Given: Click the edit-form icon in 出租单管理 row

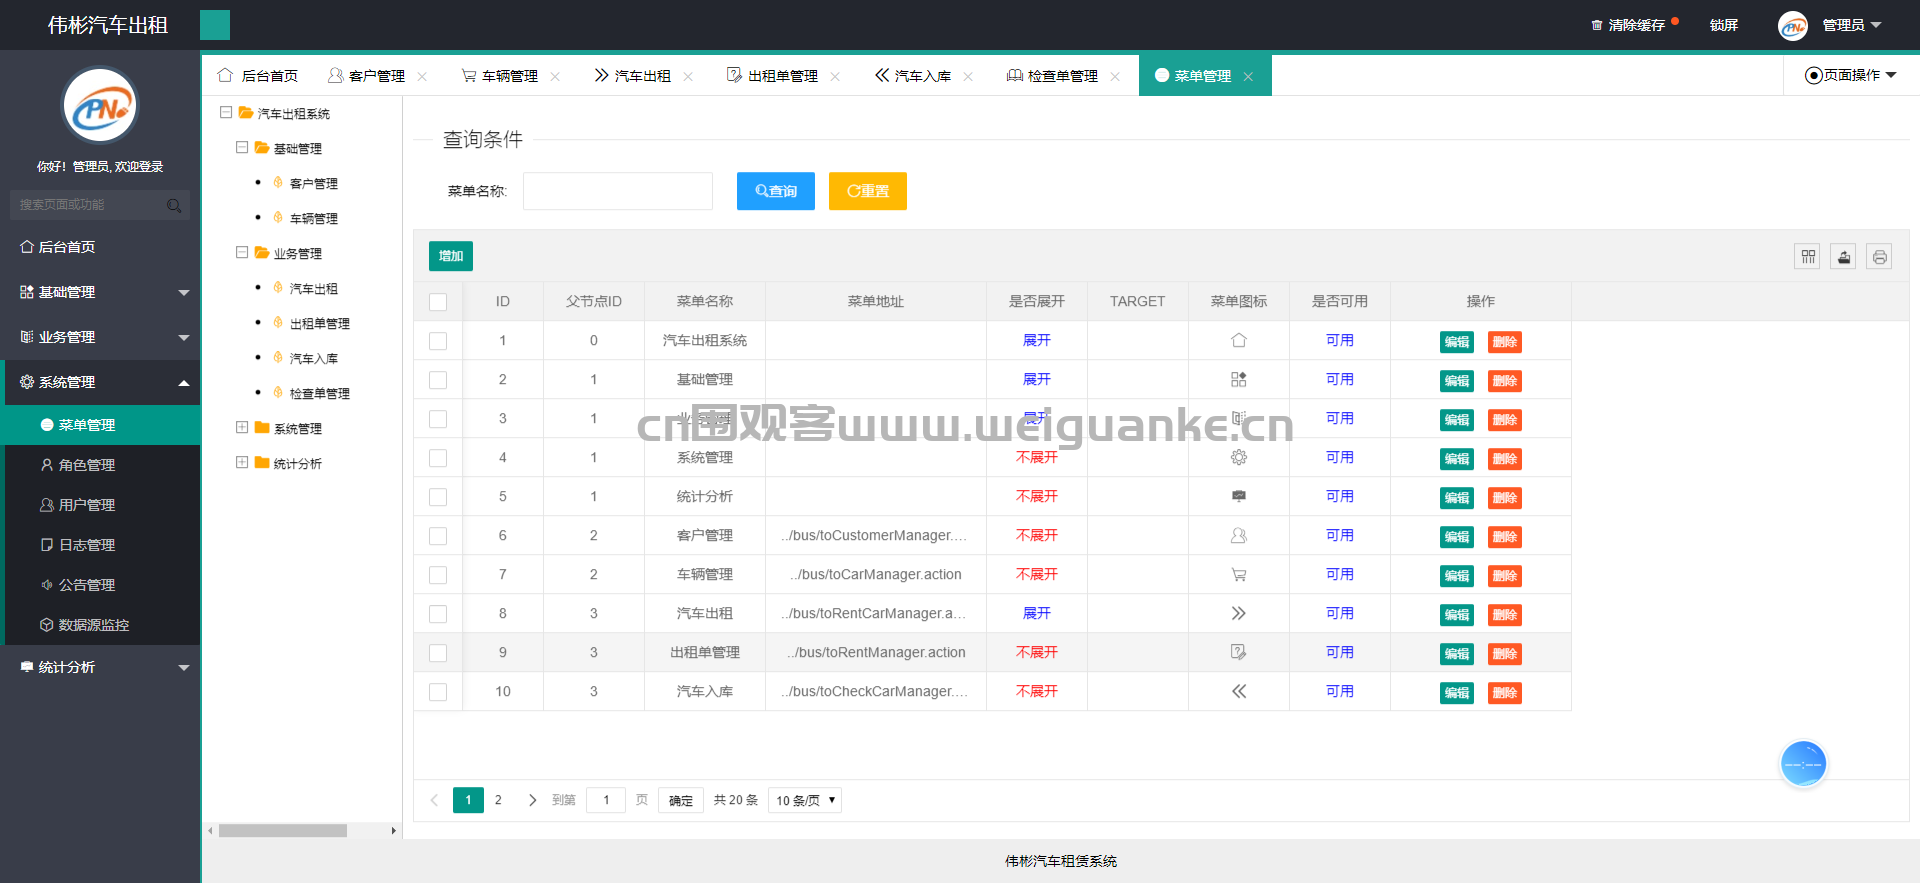Looking at the screenshot, I should [x=1239, y=653].
